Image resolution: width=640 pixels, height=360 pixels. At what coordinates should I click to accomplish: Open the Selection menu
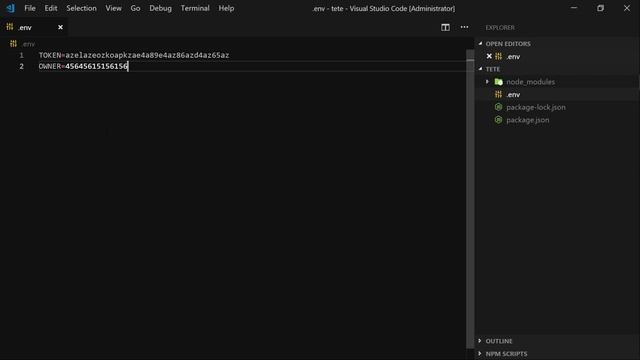(82, 8)
